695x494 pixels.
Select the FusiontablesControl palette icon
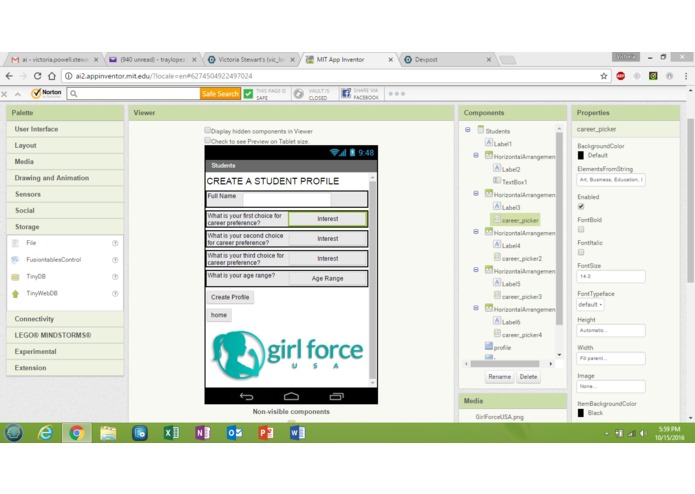coord(15,260)
